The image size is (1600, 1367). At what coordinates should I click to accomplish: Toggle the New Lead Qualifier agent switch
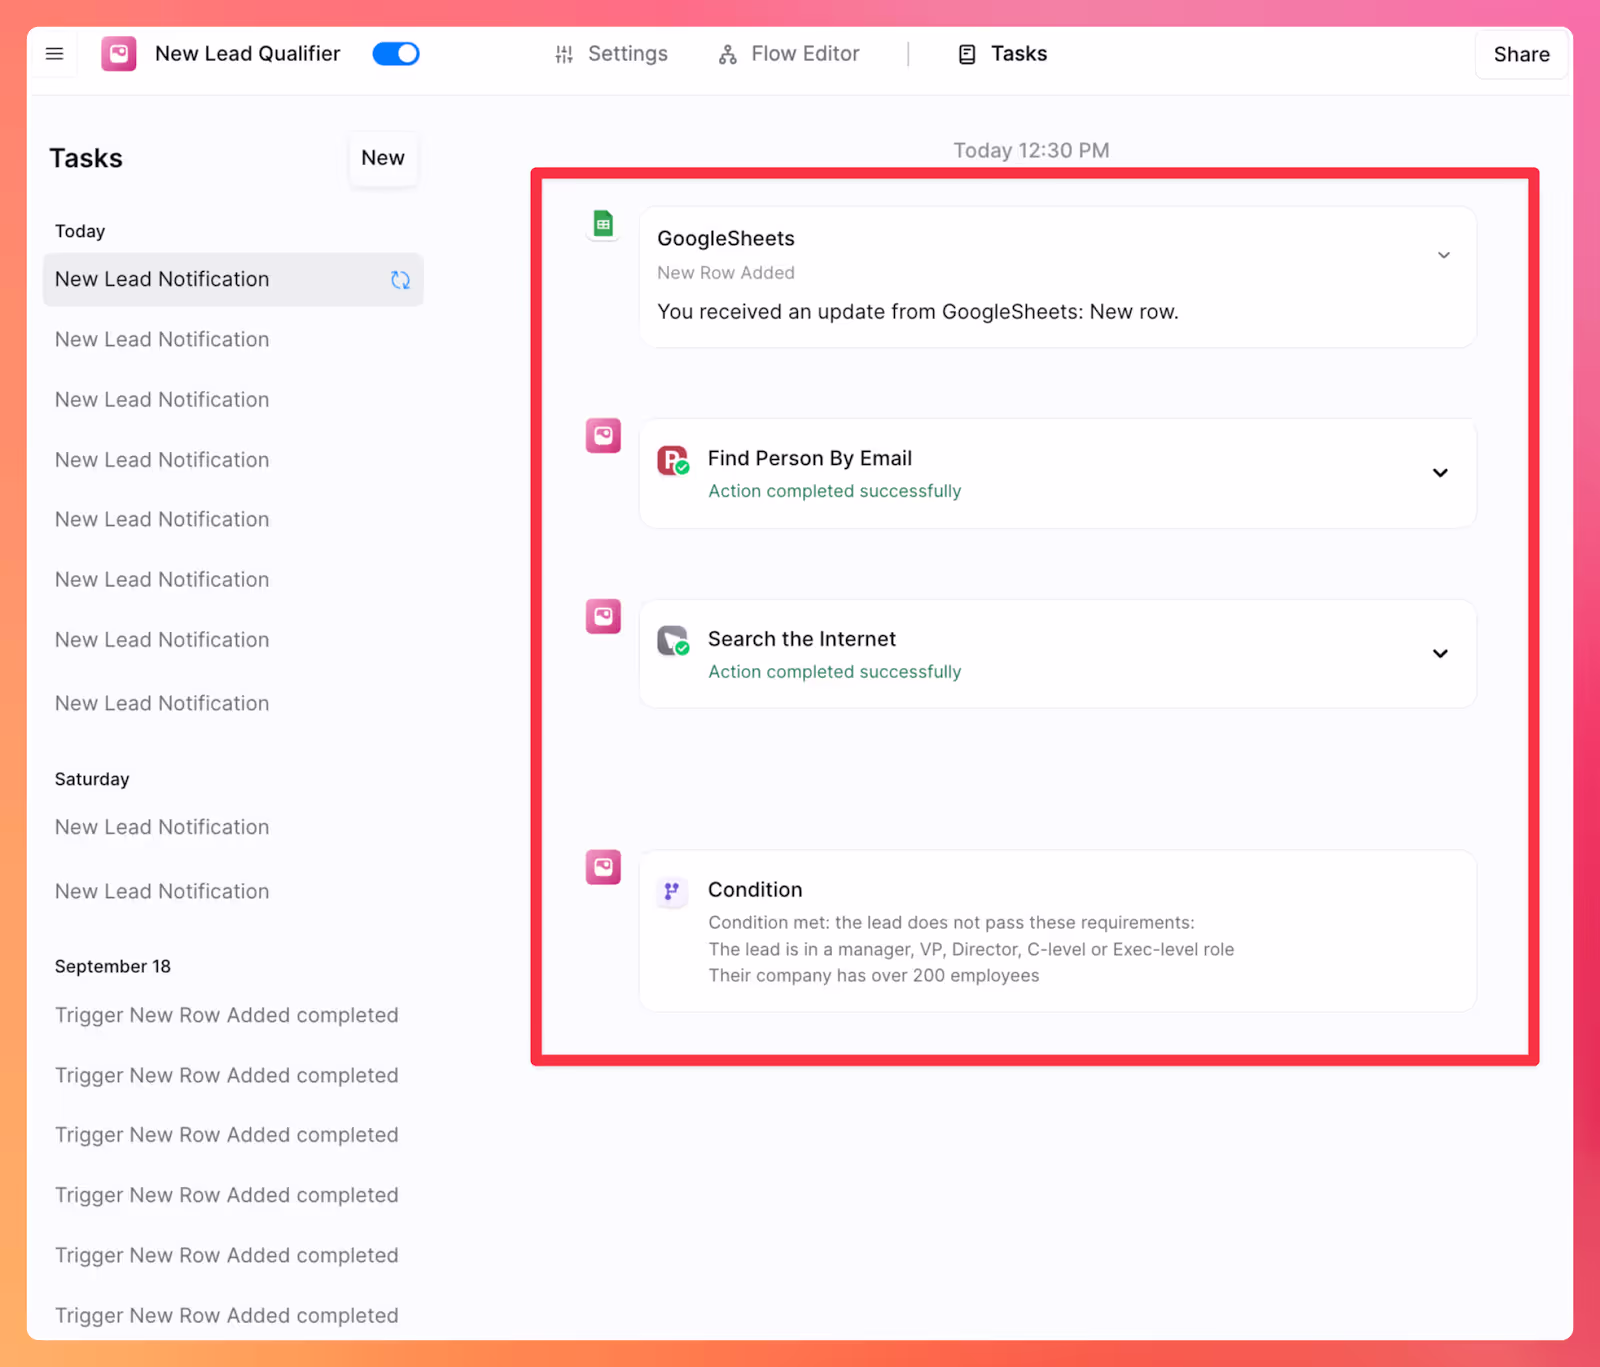pyautogui.click(x=396, y=54)
